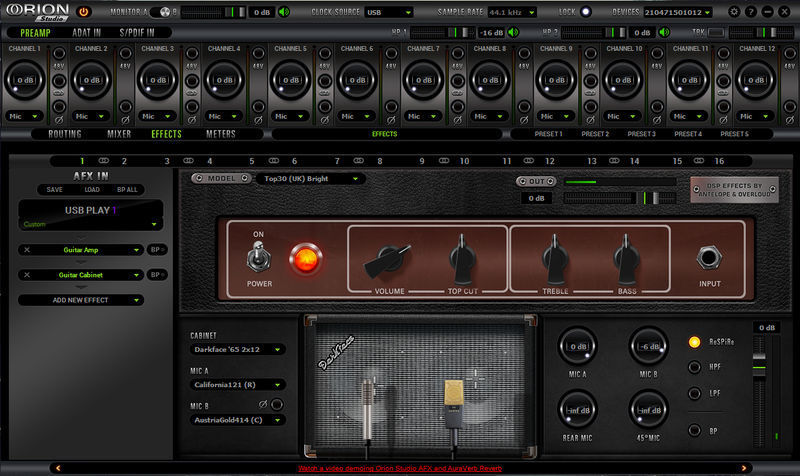800x476 pixels.
Task: Open the Clock Source USB dropdown
Action: pos(389,12)
